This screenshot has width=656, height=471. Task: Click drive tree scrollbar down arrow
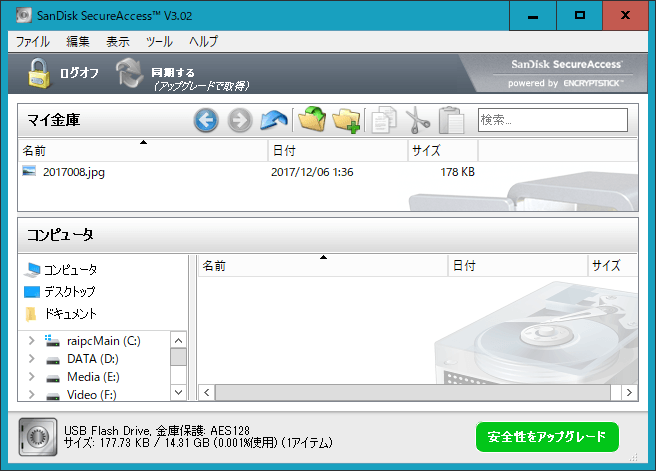[x=179, y=392]
